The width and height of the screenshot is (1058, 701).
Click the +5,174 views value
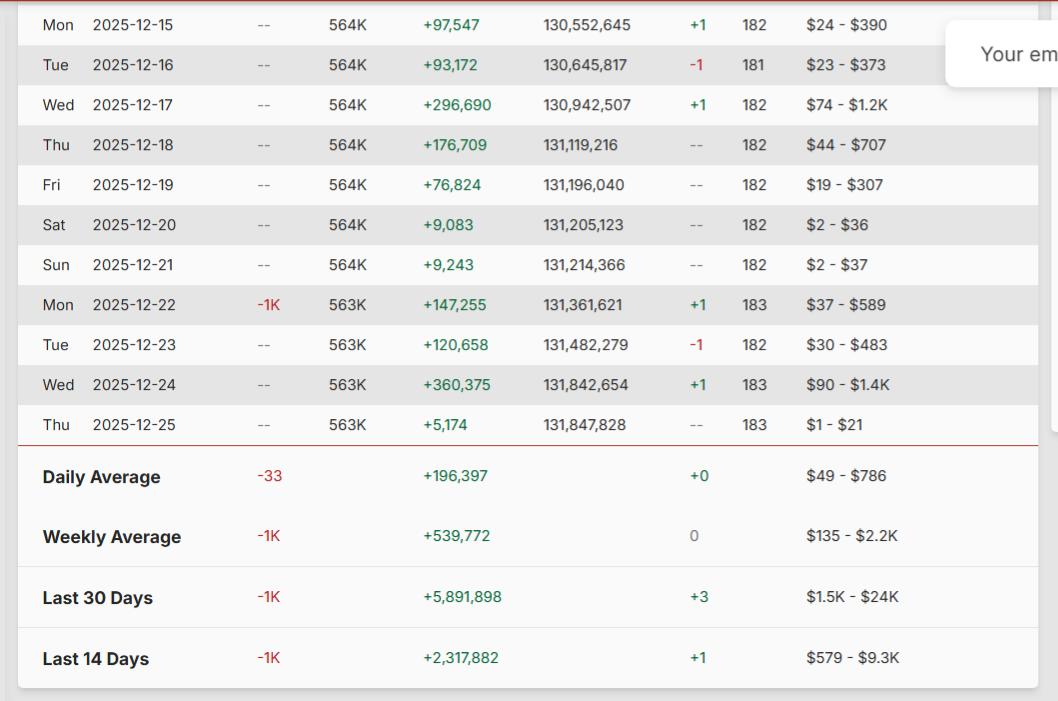pos(445,425)
